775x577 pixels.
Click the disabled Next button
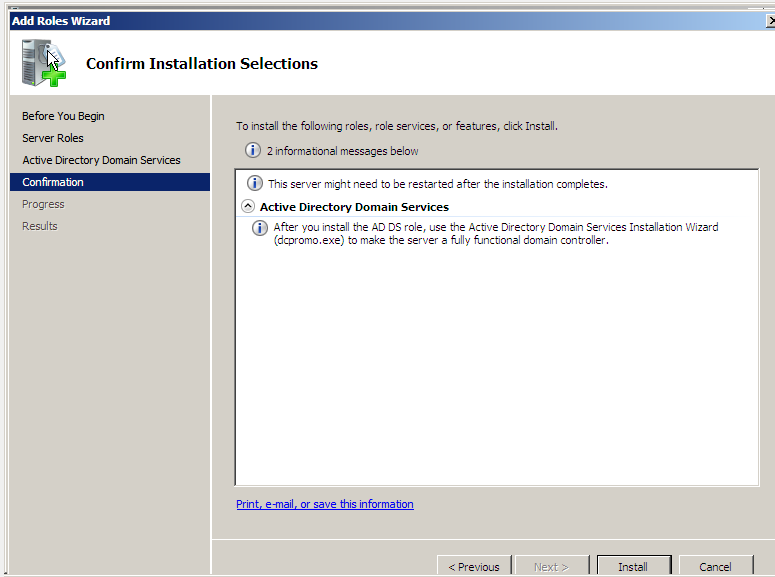tap(552, 566)
